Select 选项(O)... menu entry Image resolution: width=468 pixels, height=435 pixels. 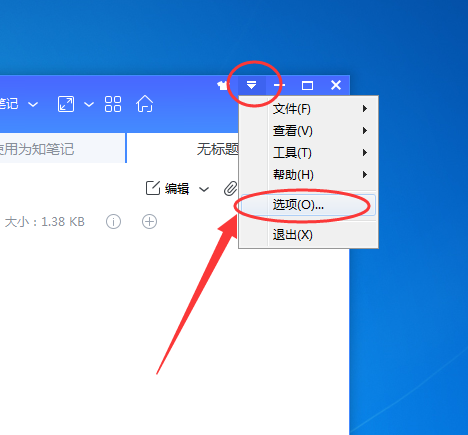point(309,205)
